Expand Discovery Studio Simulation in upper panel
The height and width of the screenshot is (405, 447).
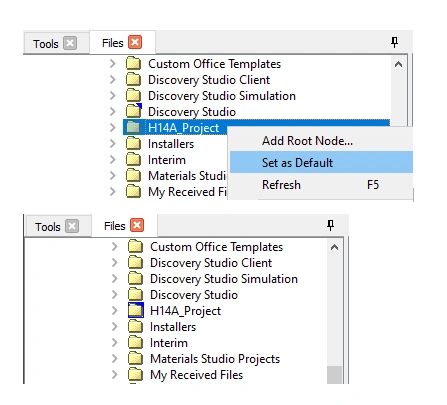click(x=113, y=95)
